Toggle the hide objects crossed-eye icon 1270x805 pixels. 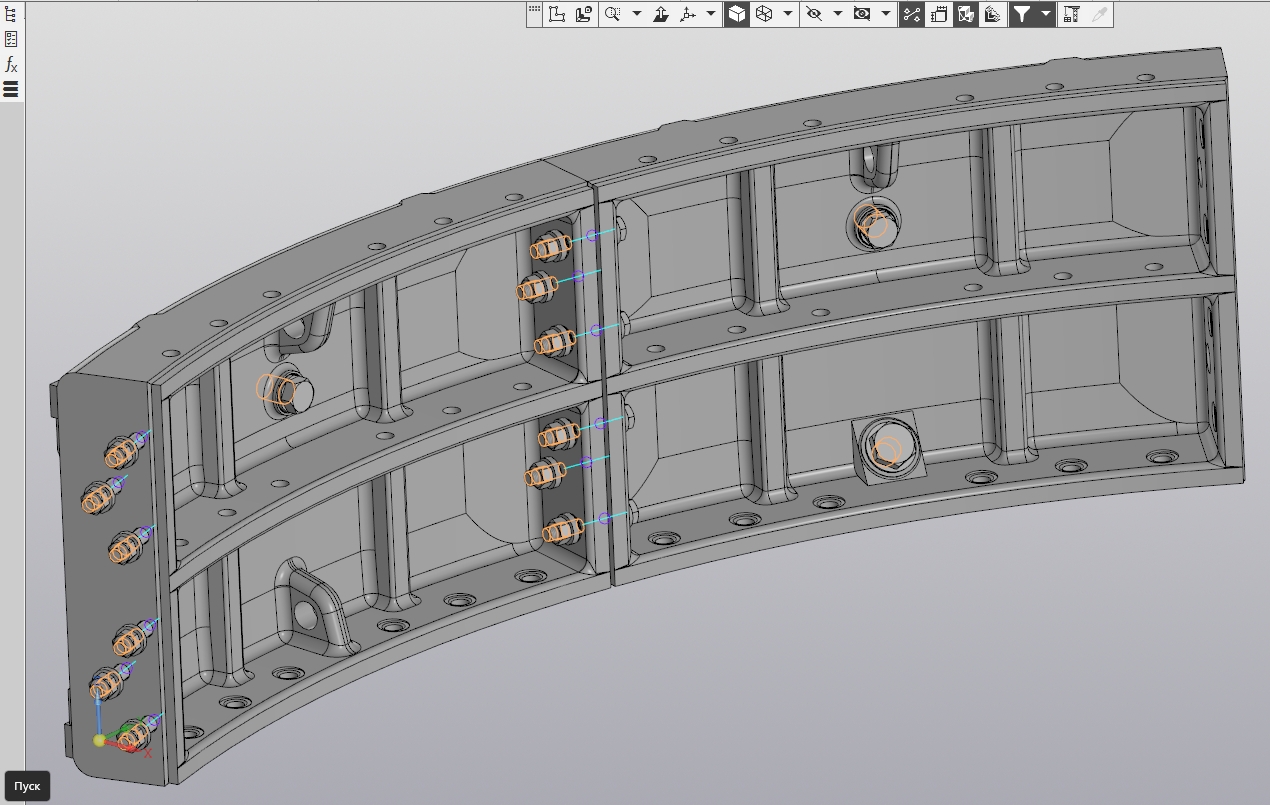tap(814, 14)
